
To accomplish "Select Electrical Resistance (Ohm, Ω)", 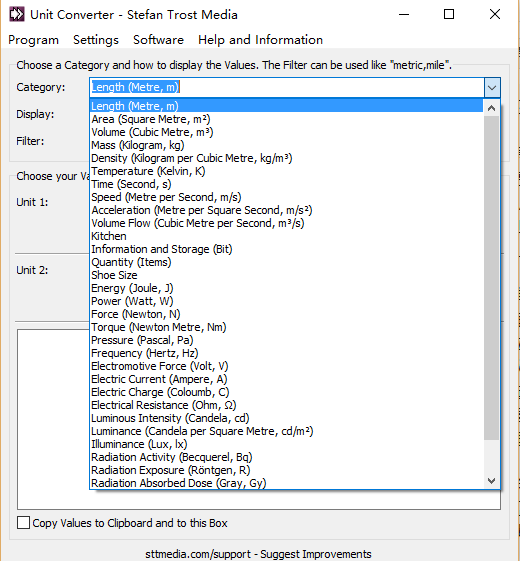I will [x=286, y=405].
